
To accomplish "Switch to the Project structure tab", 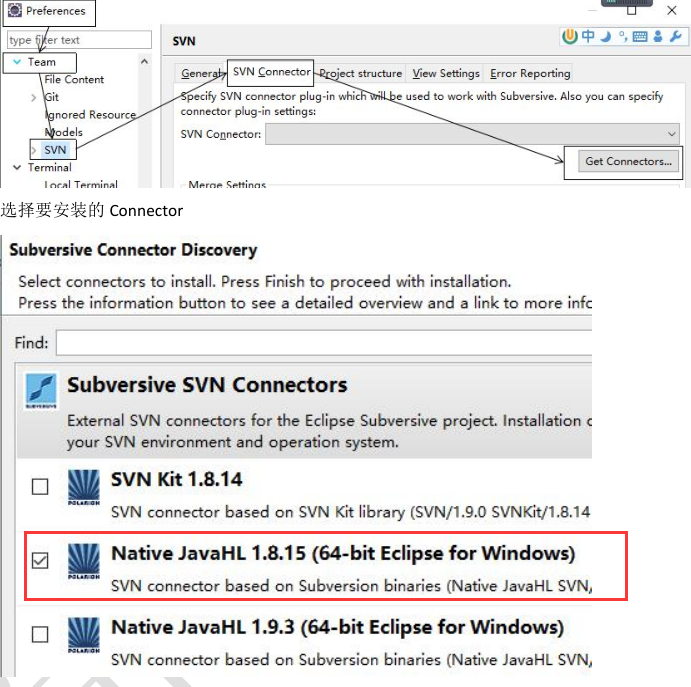I will click(360, 73).
